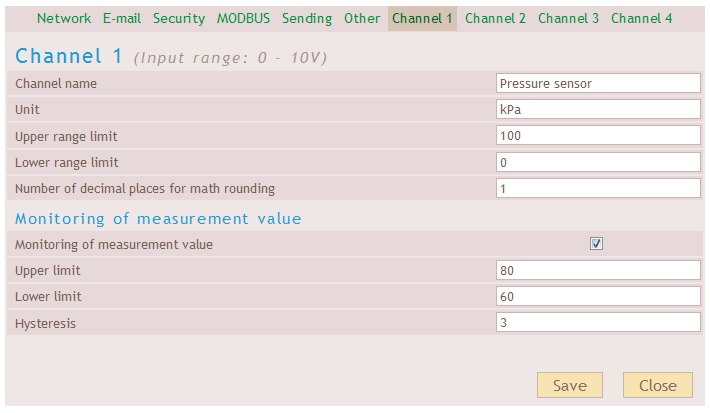This screenshot has width=710, height=413.
Task: Open the Channel 3 tab
Action: pos(568,19)
